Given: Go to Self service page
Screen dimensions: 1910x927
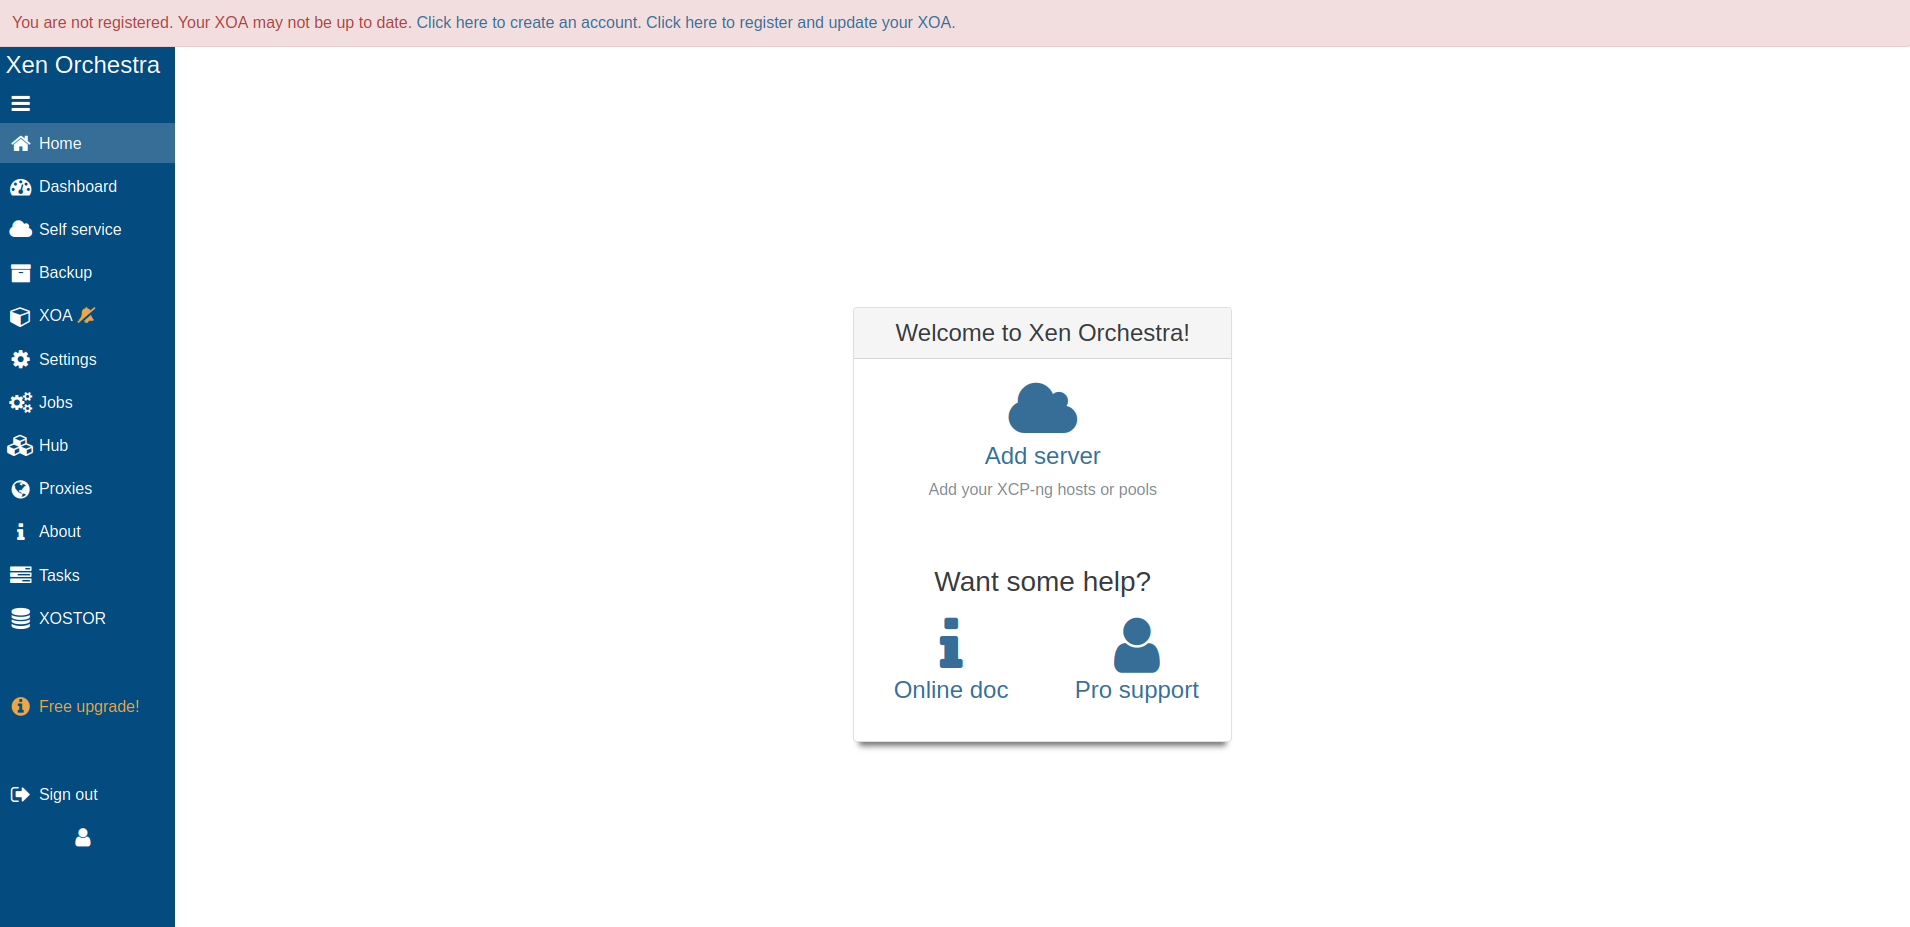Looking at the screenshot, I should [80, 229].
